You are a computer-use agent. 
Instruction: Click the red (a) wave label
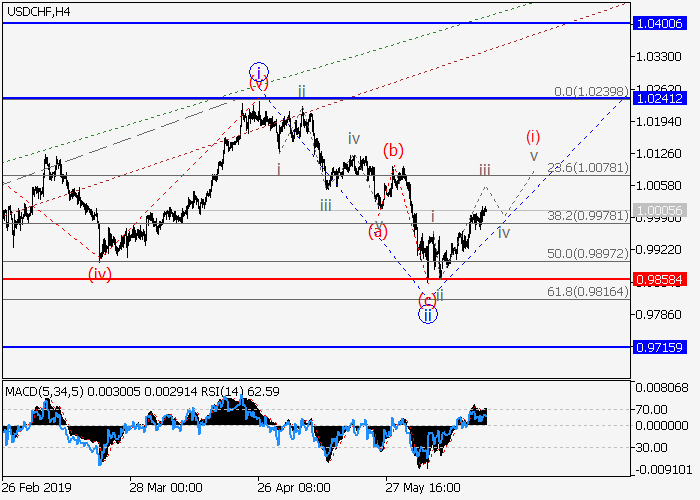point(378,231)
